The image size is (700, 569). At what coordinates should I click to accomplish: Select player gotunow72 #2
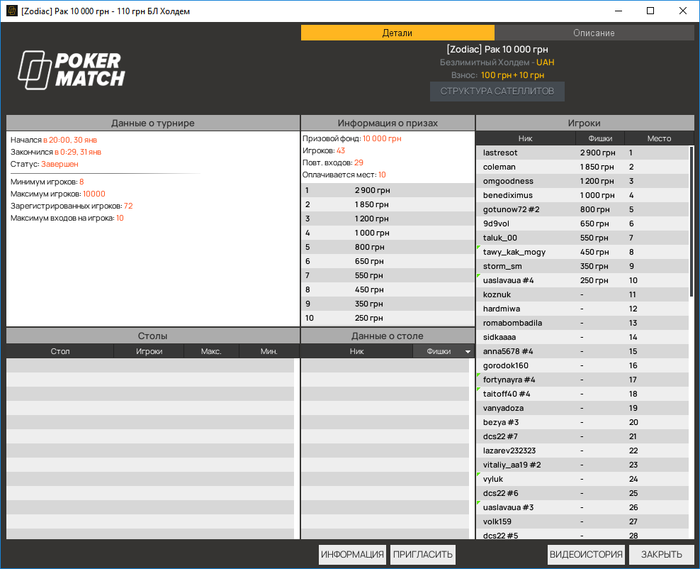pos(582,209)
